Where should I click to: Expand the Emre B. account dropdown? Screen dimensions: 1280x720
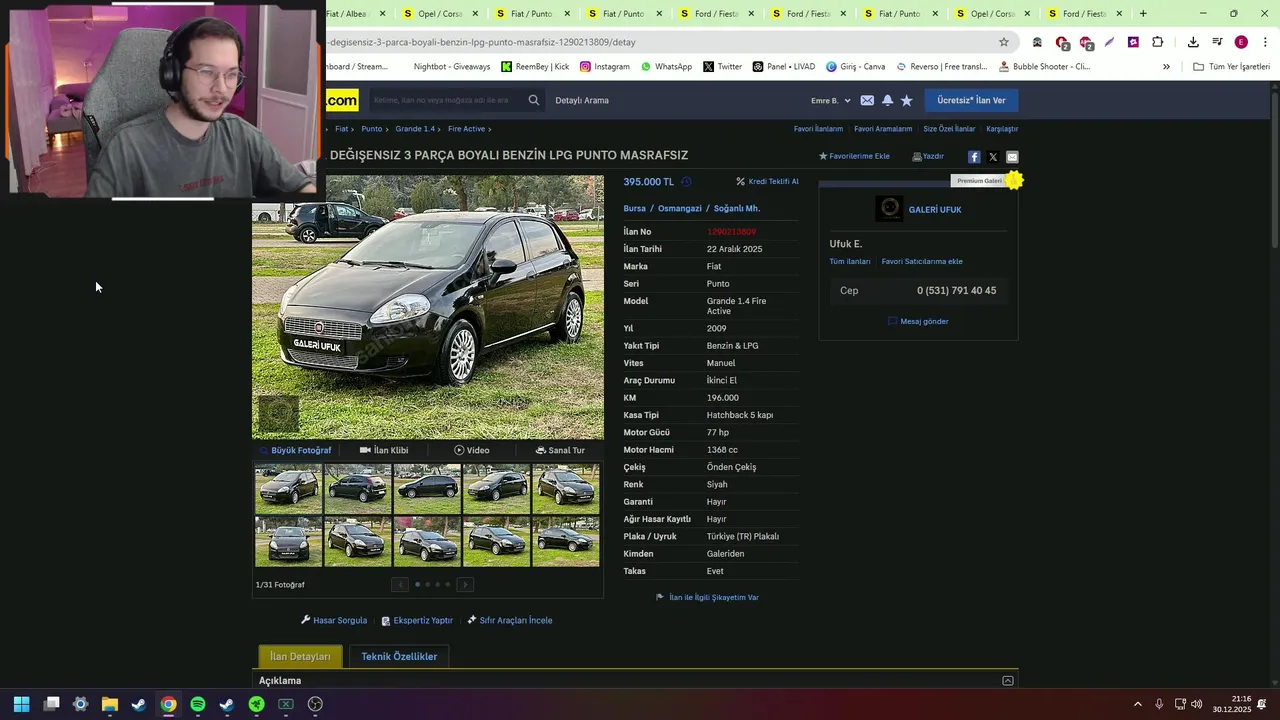[x=831, y=100]
